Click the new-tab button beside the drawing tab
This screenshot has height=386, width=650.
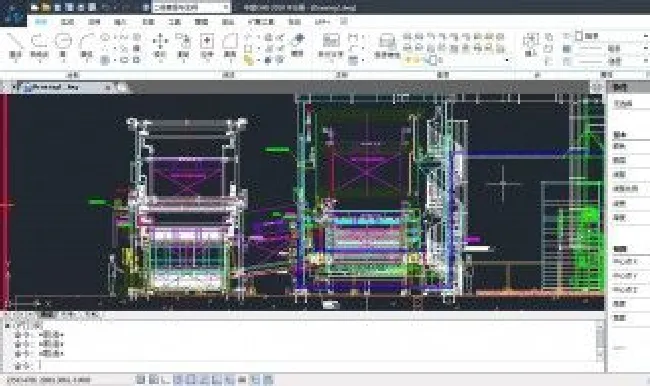(x=121, y=87)
